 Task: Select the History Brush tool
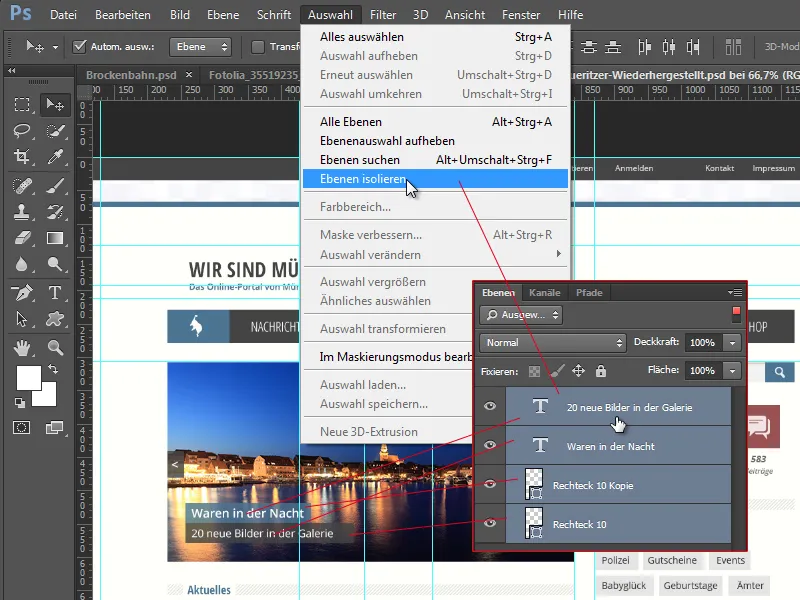(55, 212)
